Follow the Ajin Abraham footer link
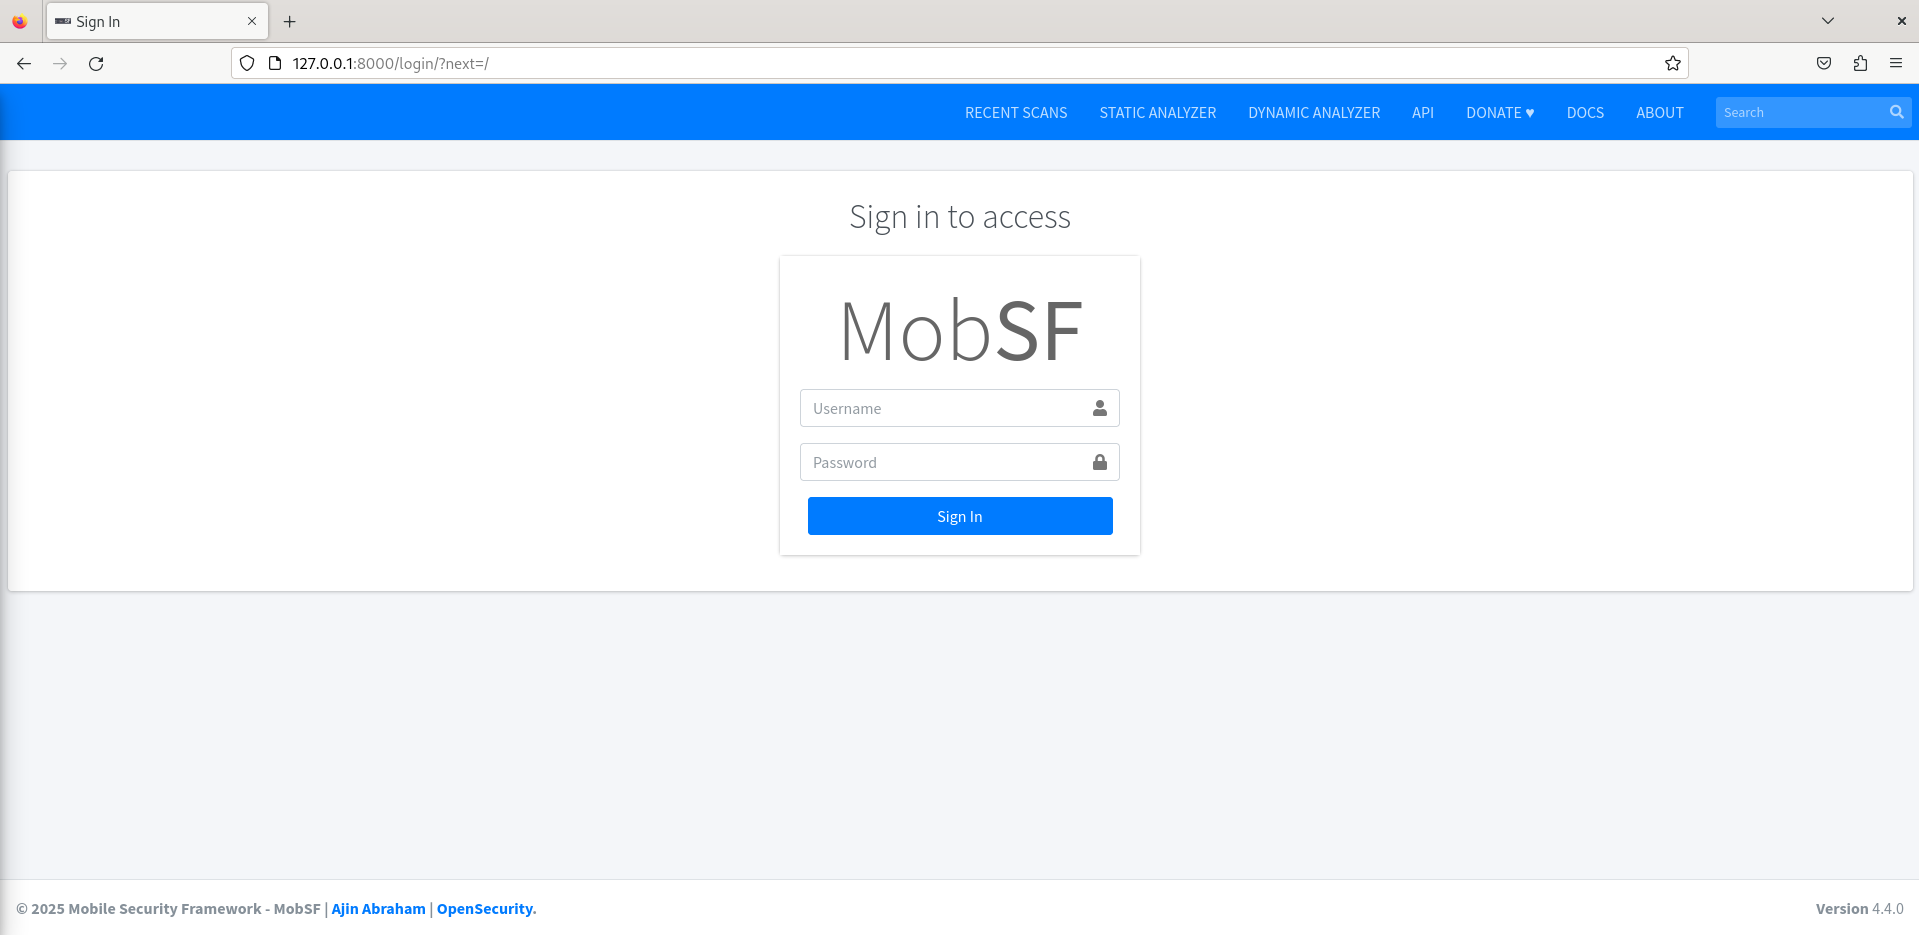 pyautogui.click(x=379, y=909)
